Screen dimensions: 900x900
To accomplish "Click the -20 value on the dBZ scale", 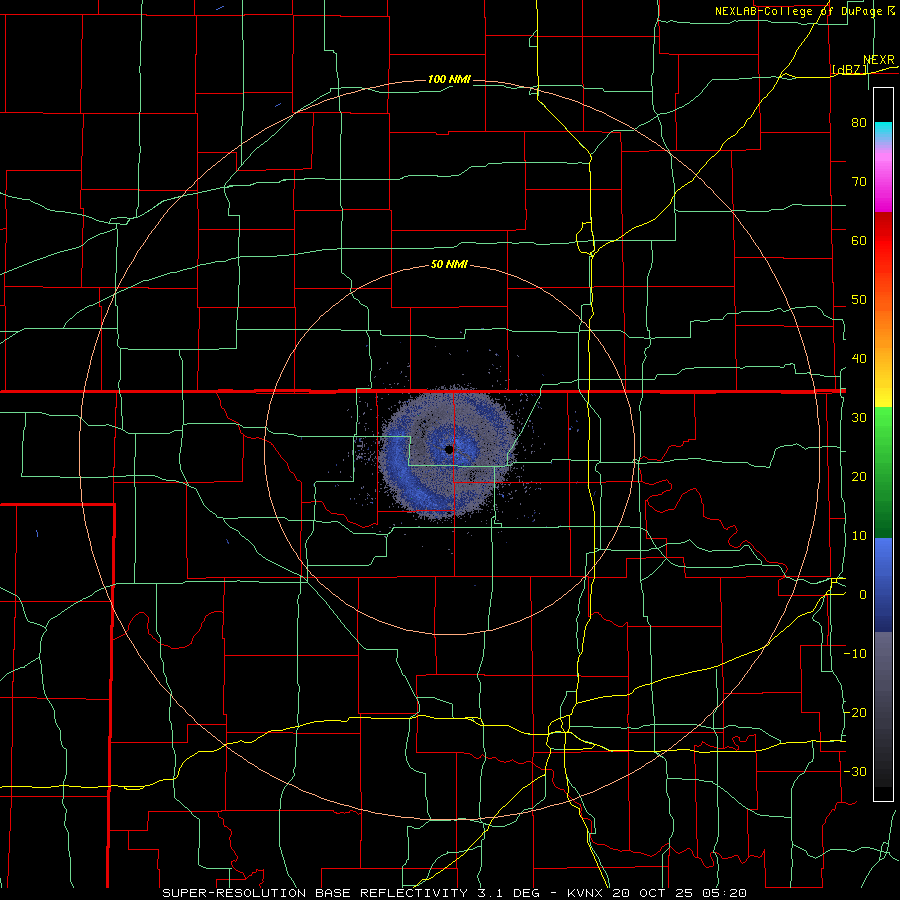I will (x=855, y=712).
